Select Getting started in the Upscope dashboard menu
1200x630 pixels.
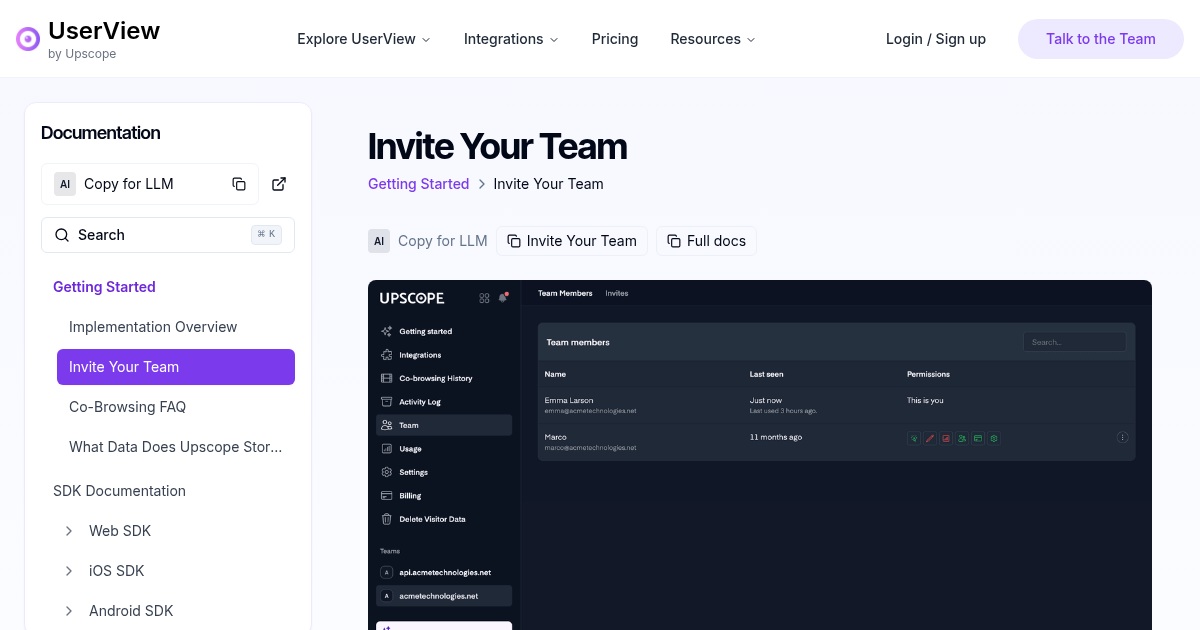[444, 331]
